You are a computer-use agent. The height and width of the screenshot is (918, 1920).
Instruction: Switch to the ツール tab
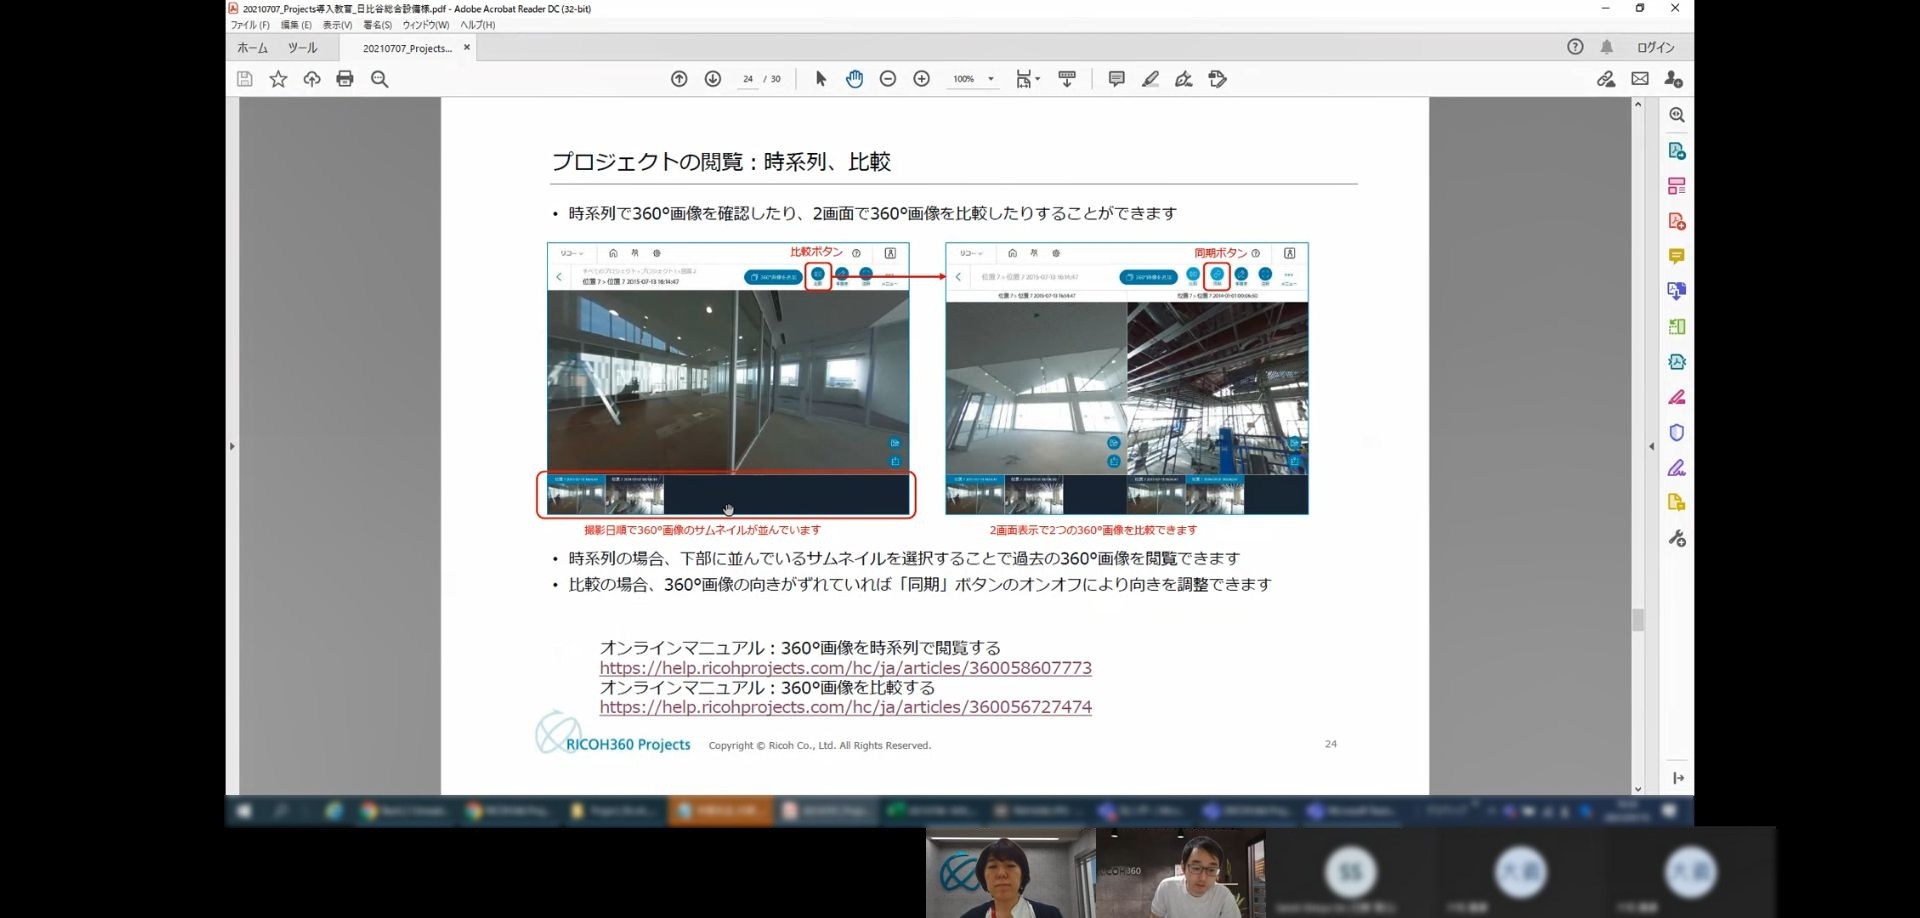point(302,48)
